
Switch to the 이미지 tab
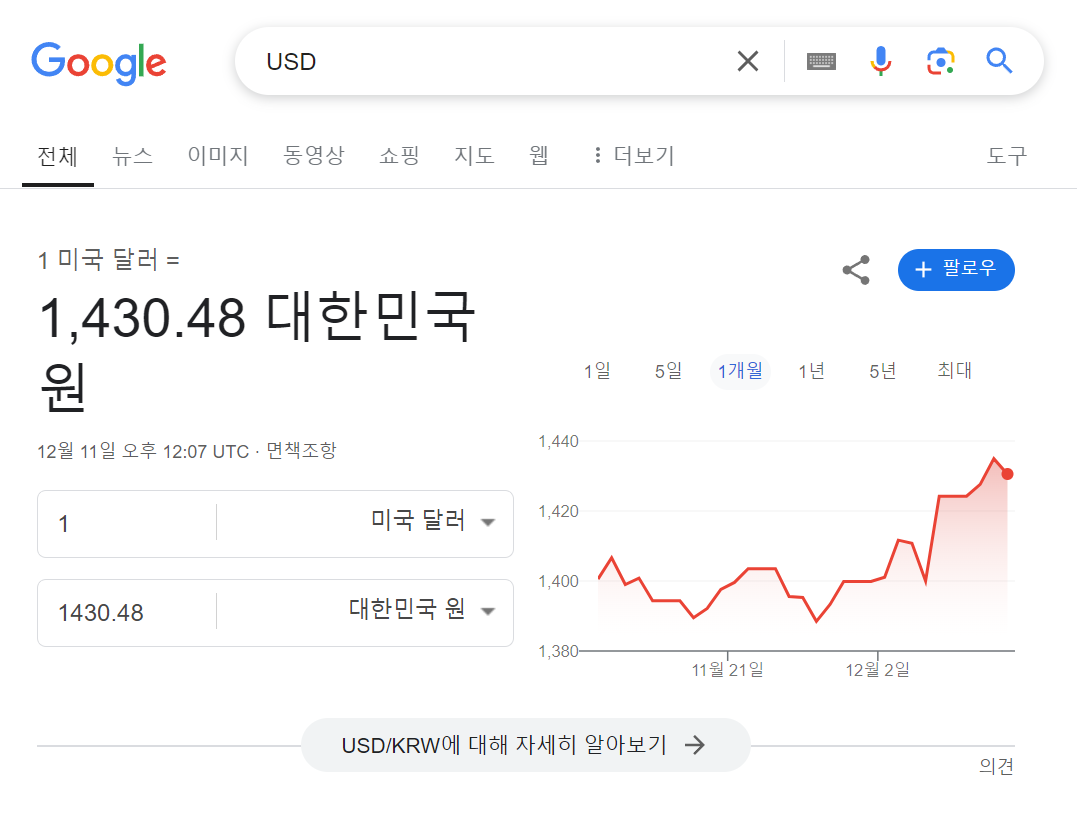click(x=218, y=156)
